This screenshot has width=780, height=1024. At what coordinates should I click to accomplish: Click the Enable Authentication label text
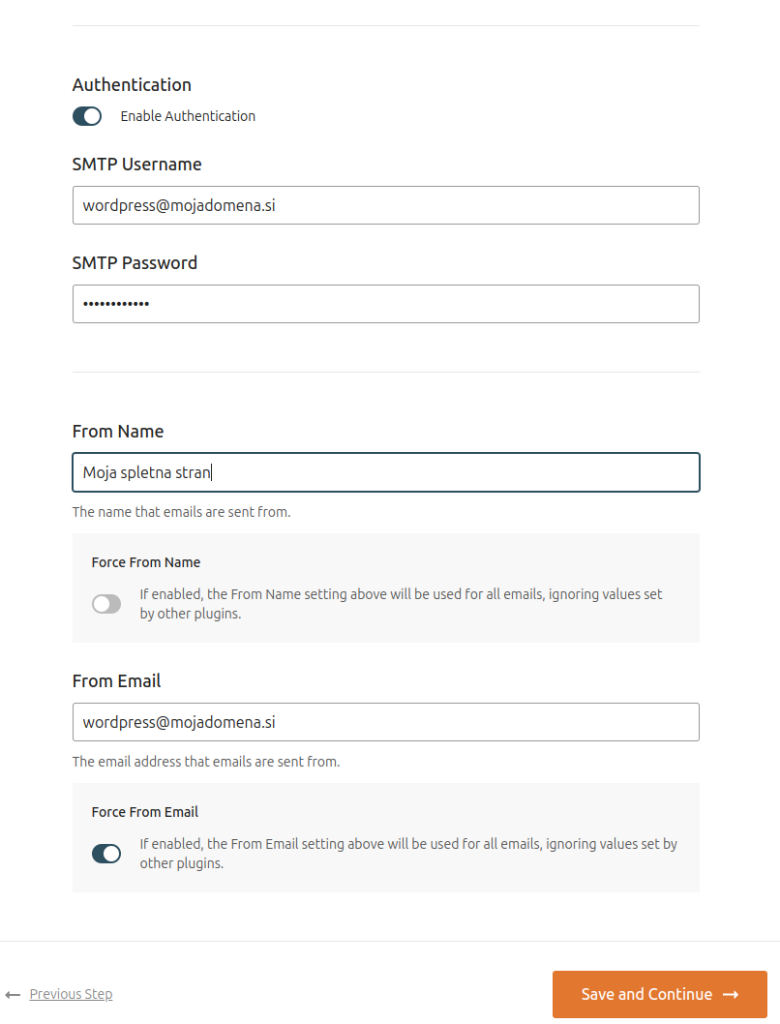[187, 116]
